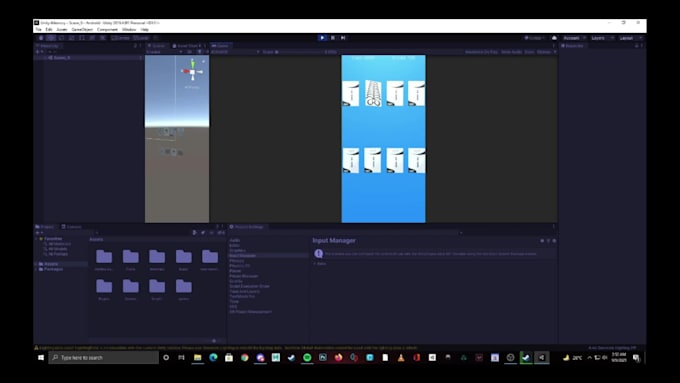Select the Assets folder in Project tree

(50, 264)
